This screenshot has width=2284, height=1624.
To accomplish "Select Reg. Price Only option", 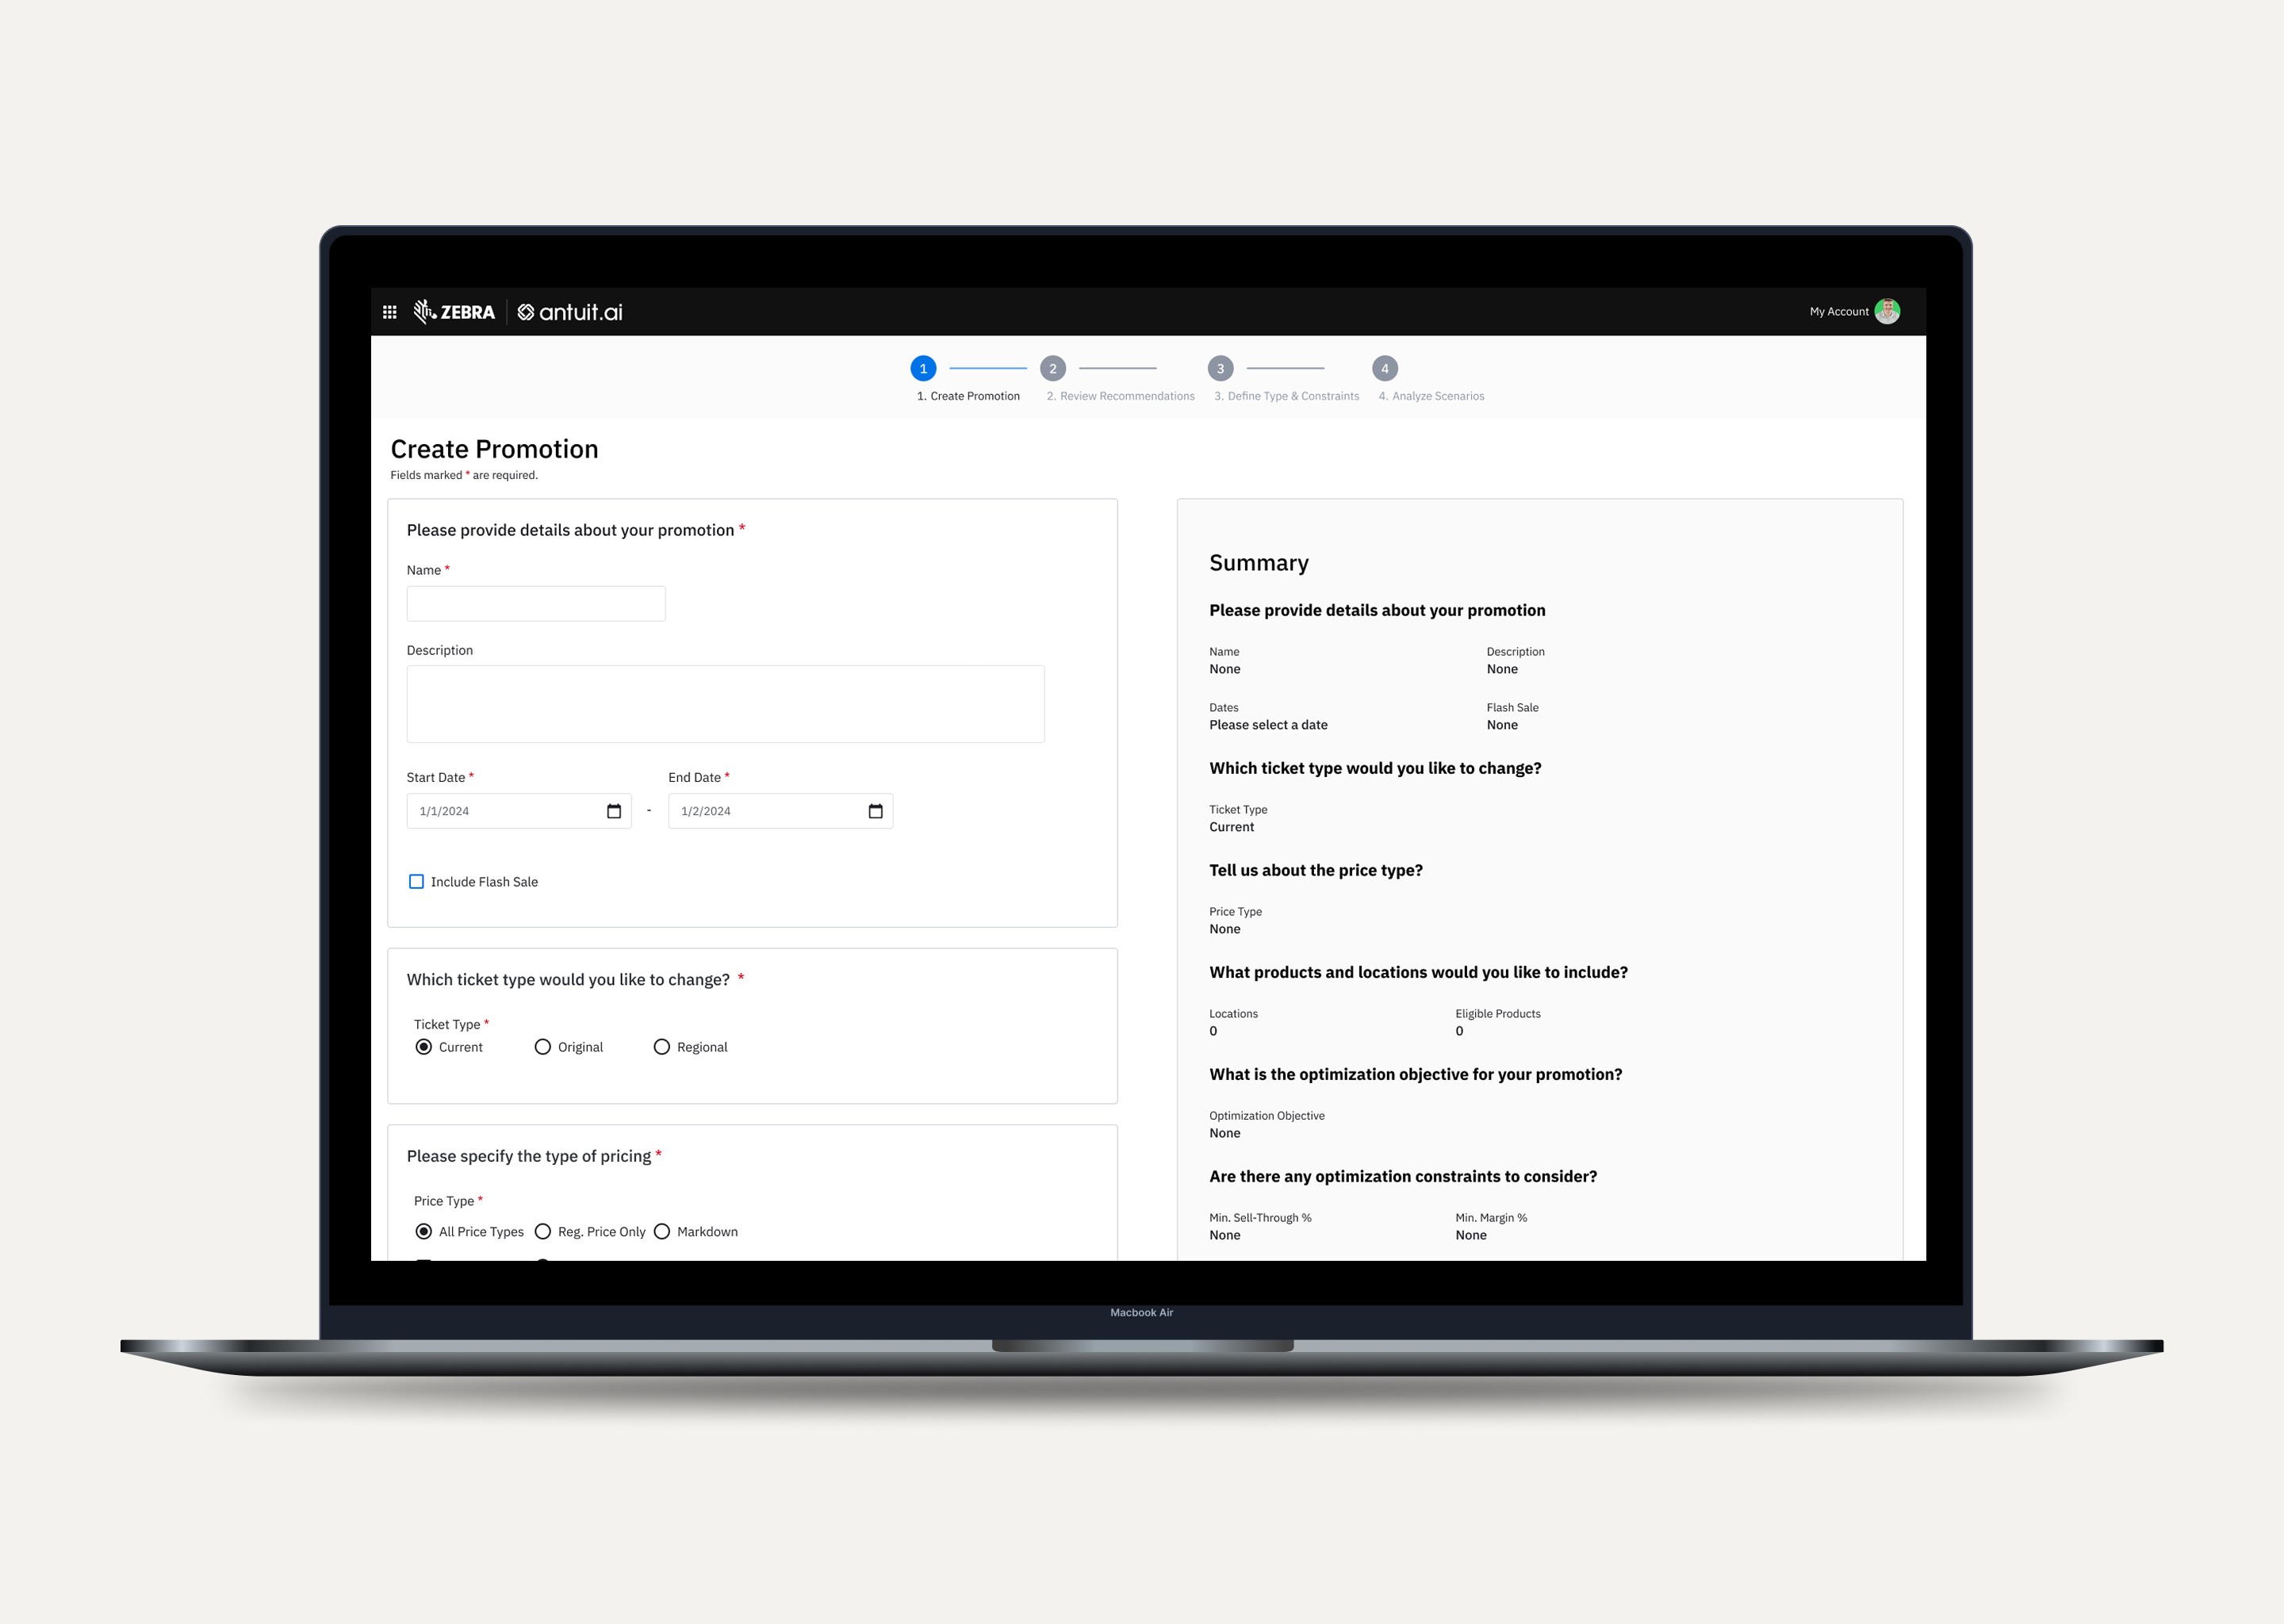I will click(x=543, y=1231).
